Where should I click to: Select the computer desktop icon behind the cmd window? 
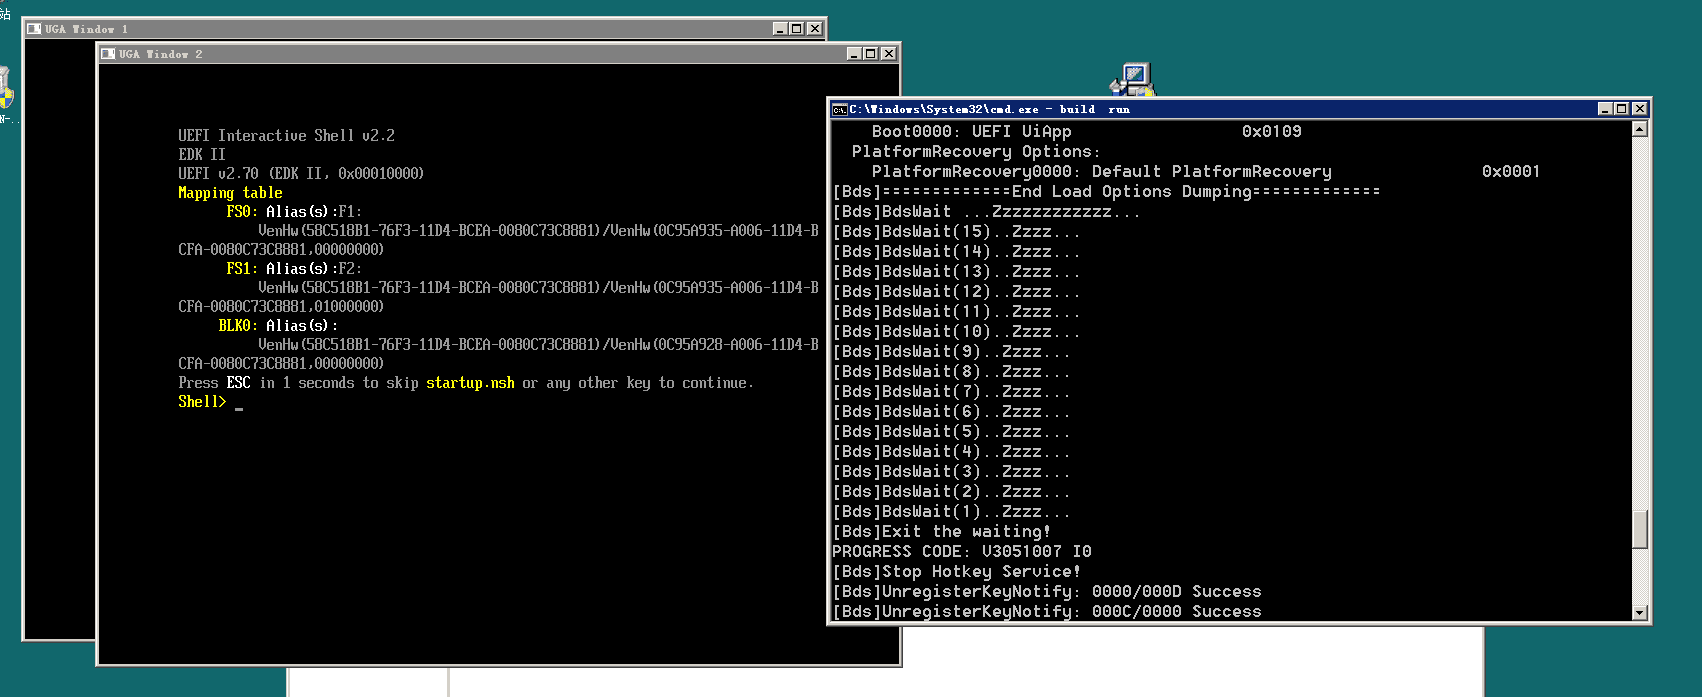tap(1134, 78)
